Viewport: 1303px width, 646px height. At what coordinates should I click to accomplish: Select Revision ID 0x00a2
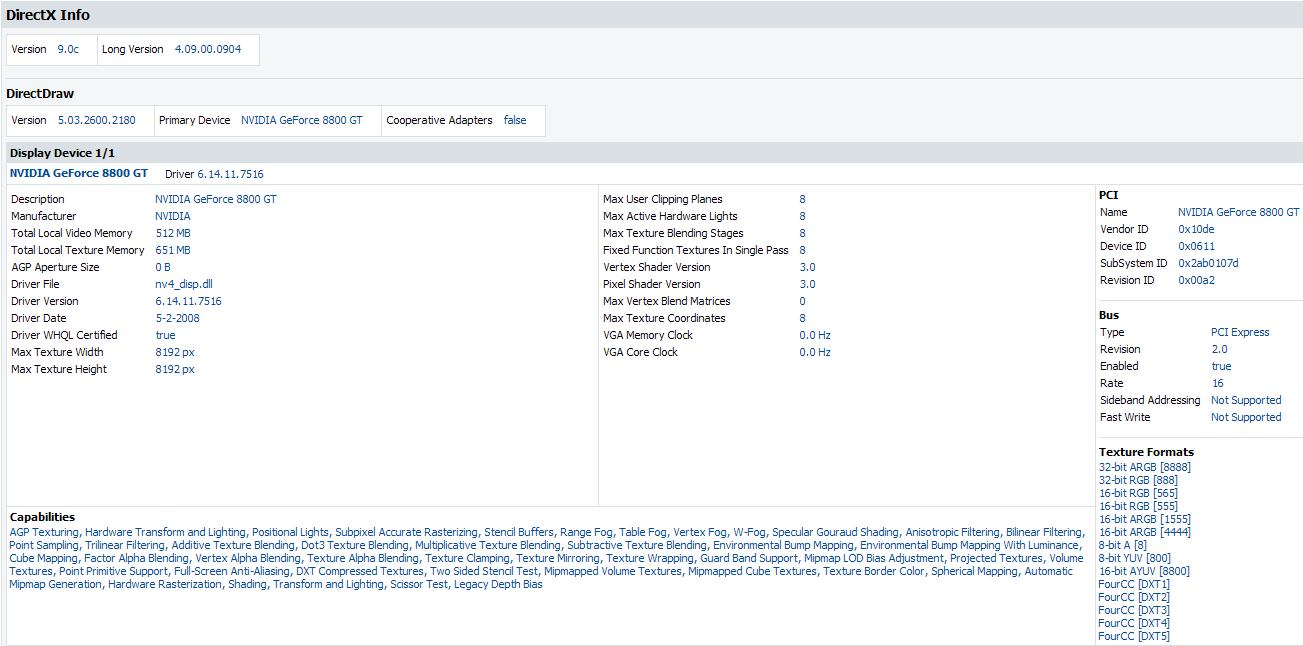(x=1196, y=280)
